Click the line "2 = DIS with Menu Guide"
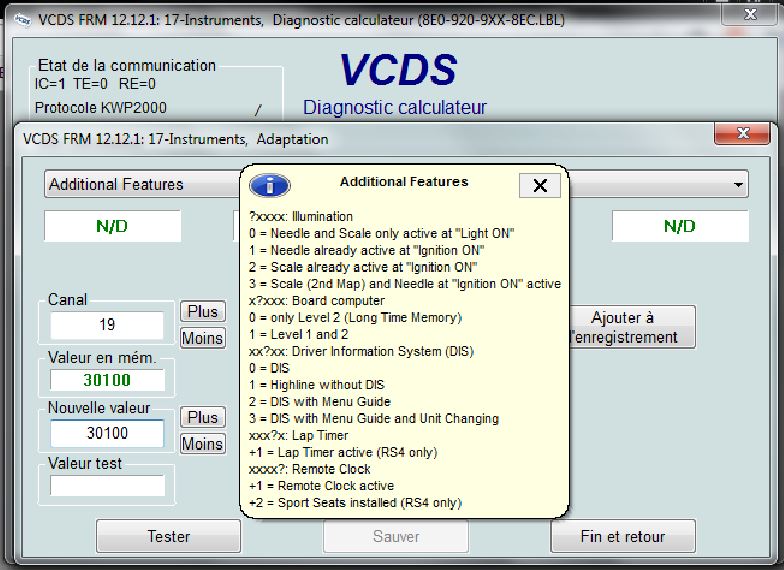 tap(320, 402)
